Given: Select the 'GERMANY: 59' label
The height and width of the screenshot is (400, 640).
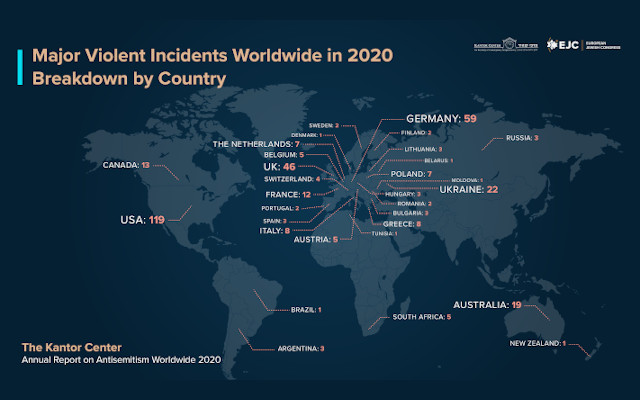Looking at the screenshot, I should tap(441, 119).
